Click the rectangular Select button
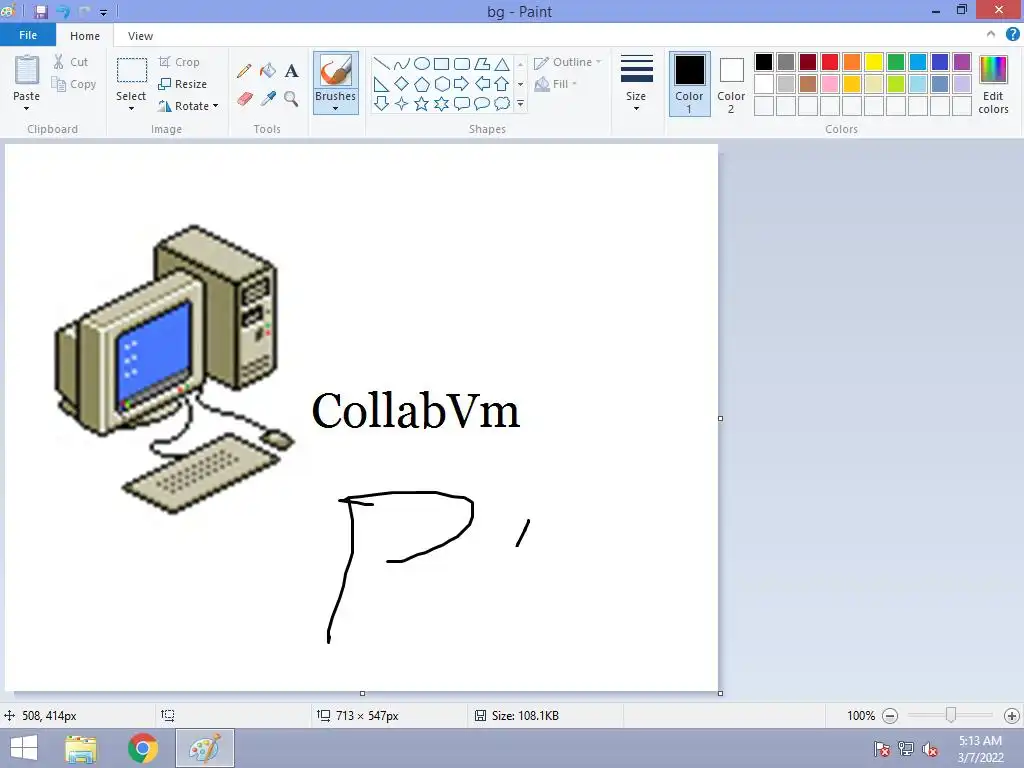This screenshot has width=1024, height=768. tap(131, 71)
